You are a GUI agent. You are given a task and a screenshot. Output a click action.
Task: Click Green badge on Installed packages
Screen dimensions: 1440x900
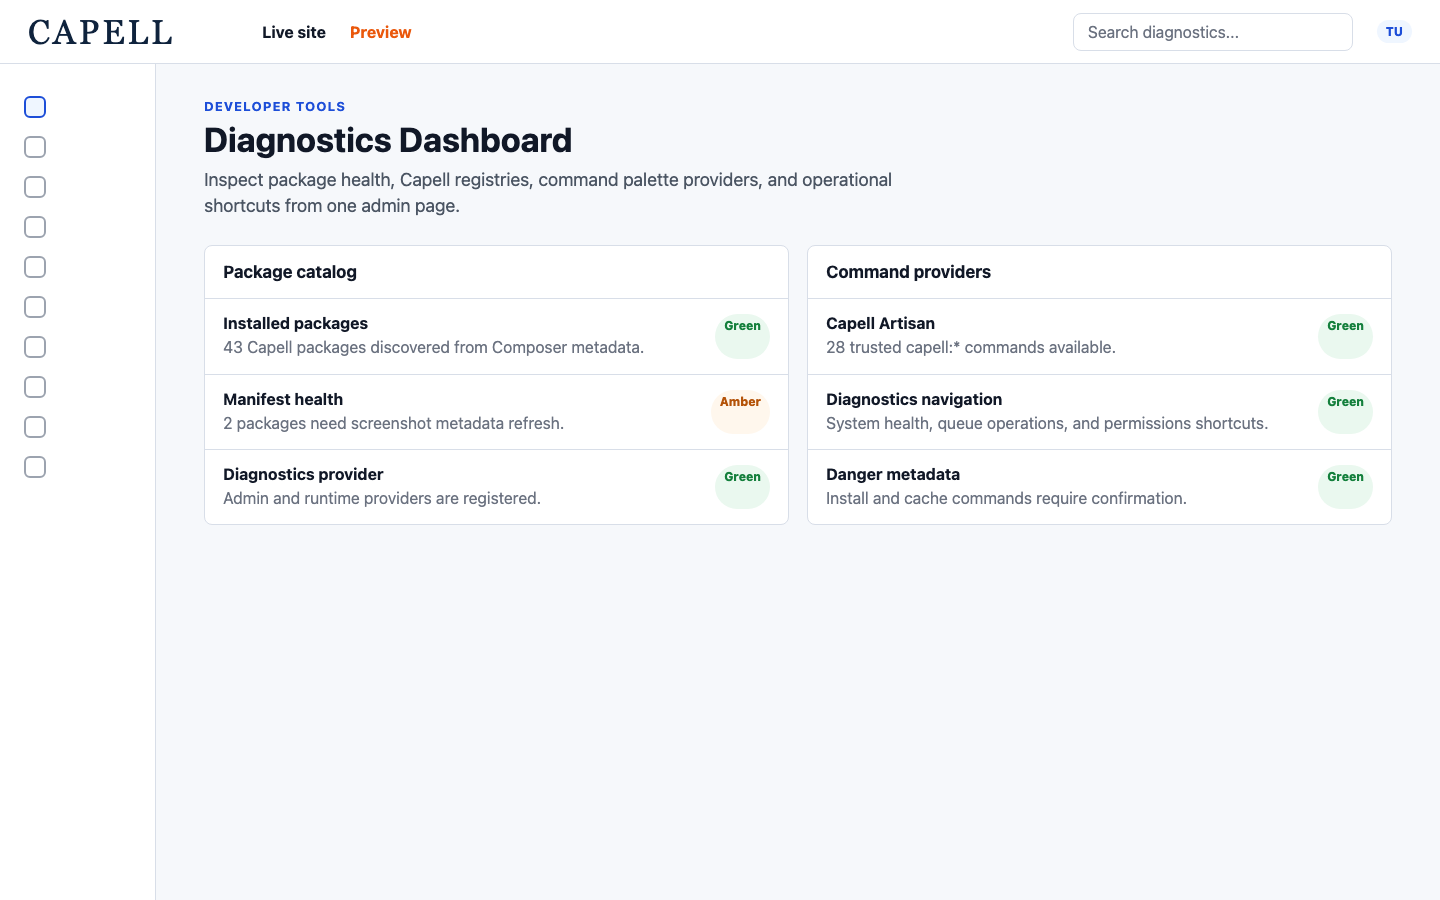(742, 336)
